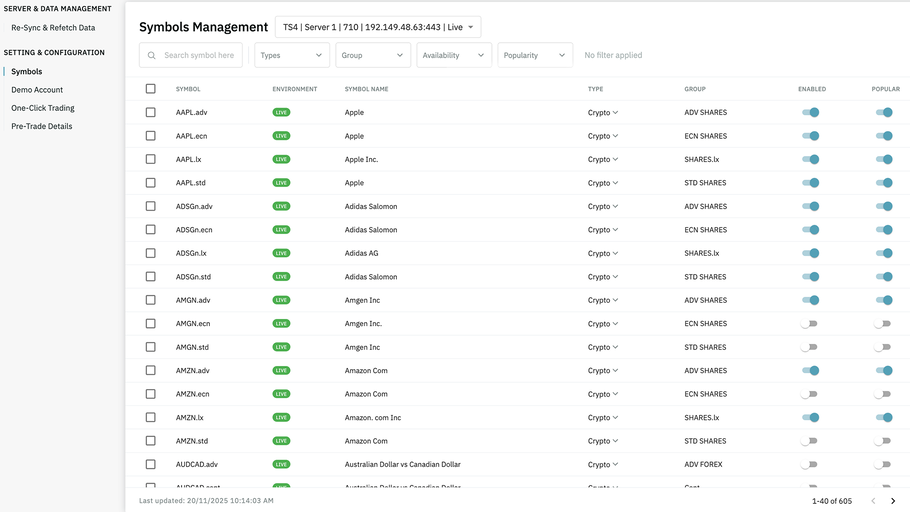Click the AMZN.std symbol cell

click(x=192, y=441)
